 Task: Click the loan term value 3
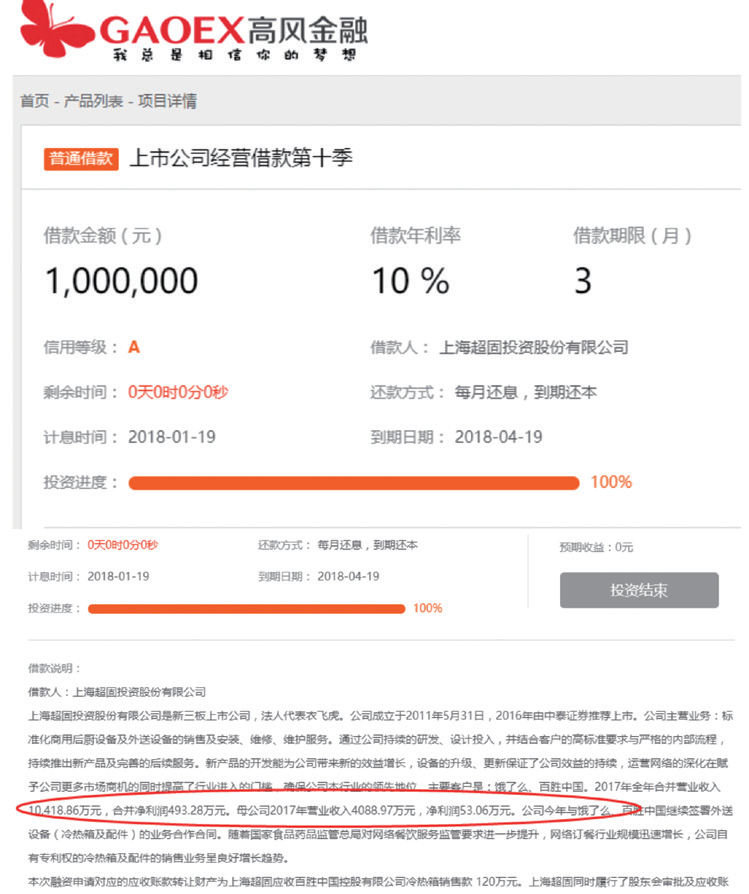click(x=583, y=281)
